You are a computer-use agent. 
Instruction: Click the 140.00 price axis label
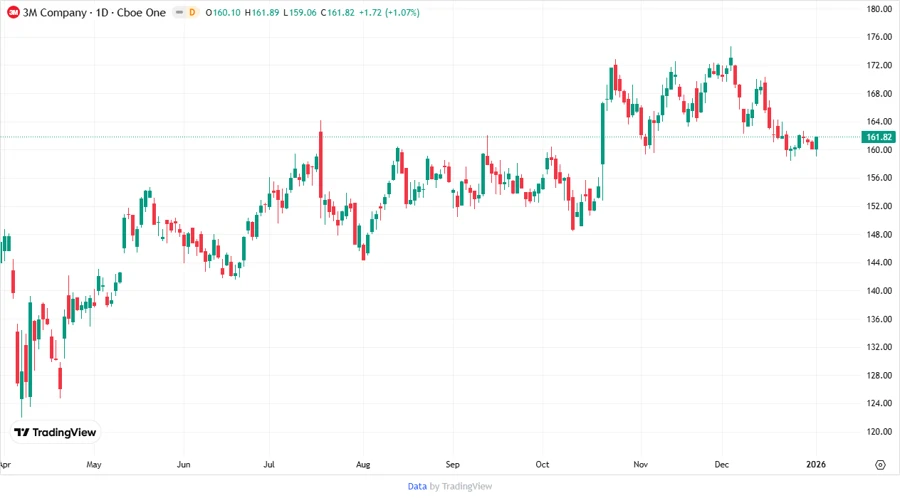879,291
